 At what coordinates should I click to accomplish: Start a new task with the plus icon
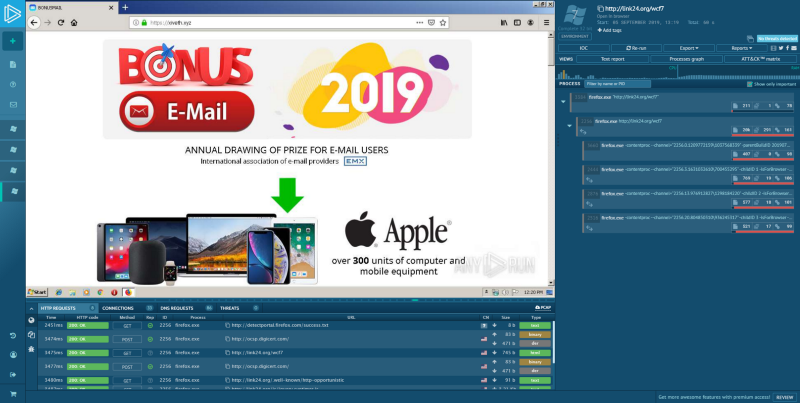pyautogui.click(x=13, y=41)
